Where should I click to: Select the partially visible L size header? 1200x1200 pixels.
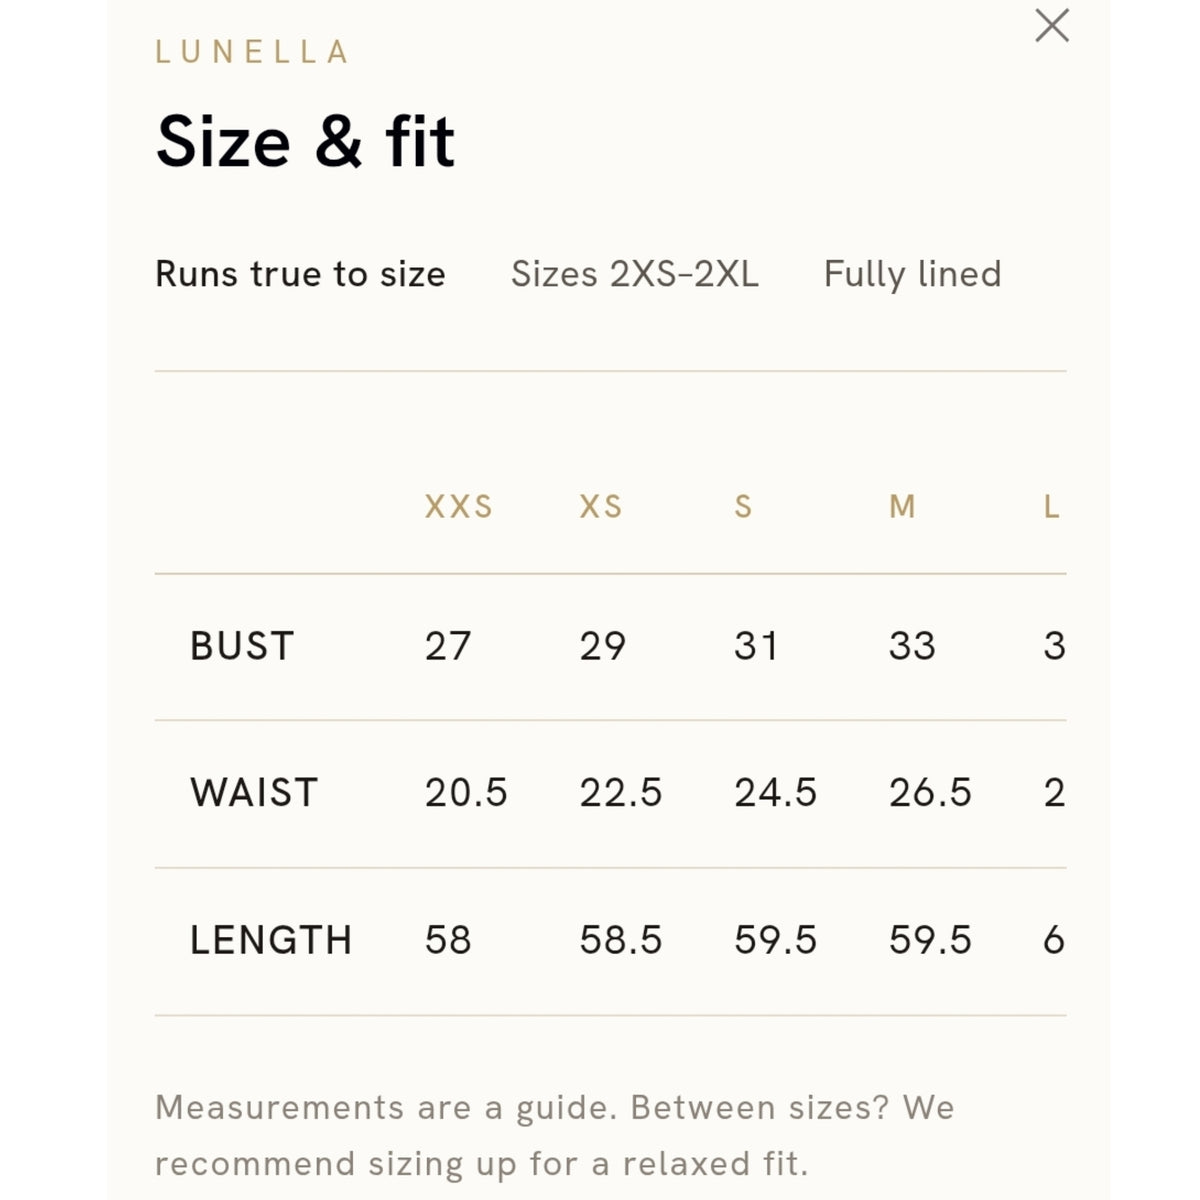[1052, 507]
